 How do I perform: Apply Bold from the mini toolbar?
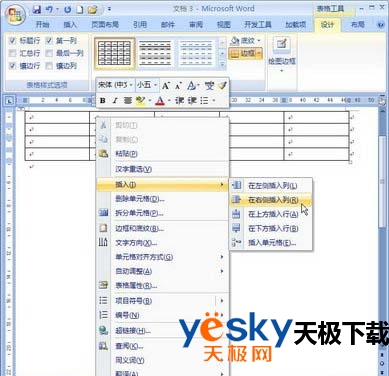point(103,100)
